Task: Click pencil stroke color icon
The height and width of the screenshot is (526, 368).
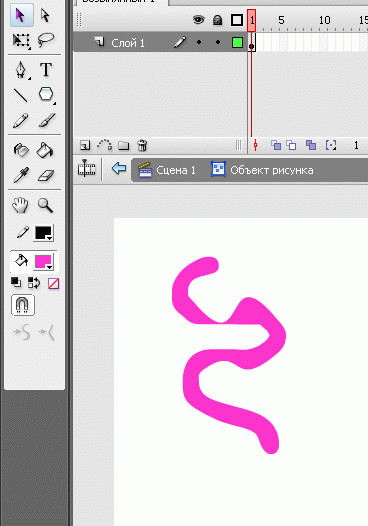Action: tap(23, 232)
